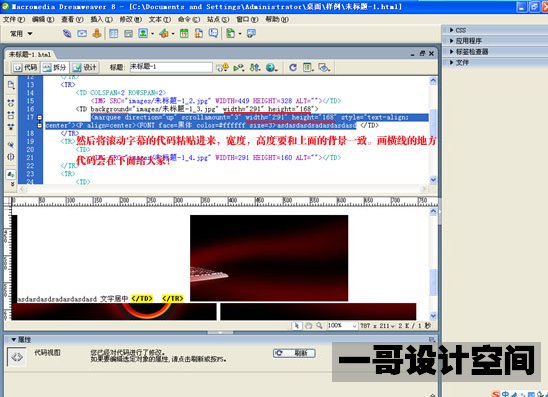Select the hand tool in status bar

pos(308,326)
